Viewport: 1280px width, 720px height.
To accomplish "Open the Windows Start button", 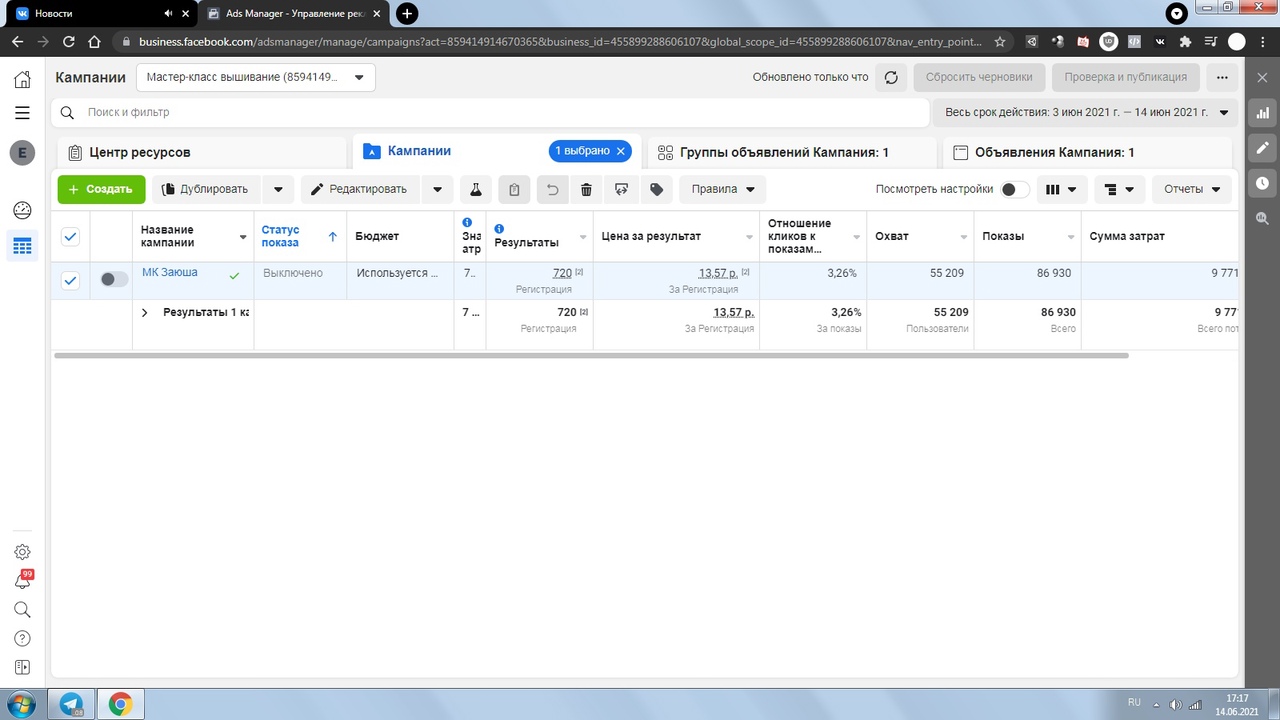I will [21, 704].
